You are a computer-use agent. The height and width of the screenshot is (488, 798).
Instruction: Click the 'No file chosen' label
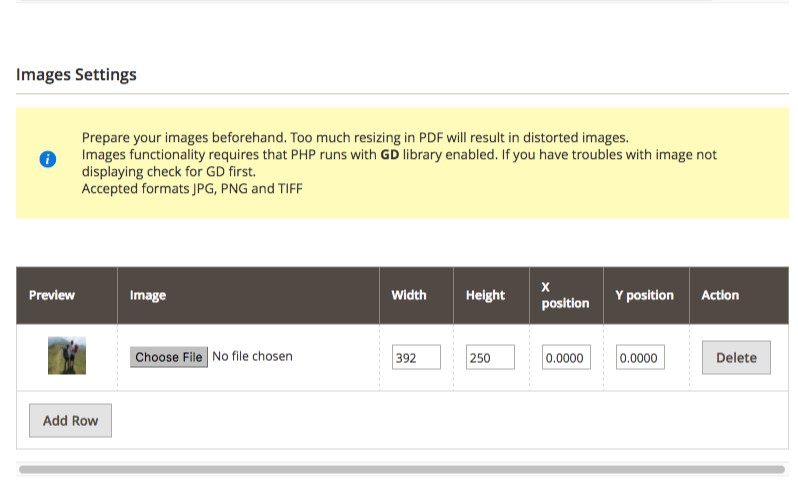(252, 356)
